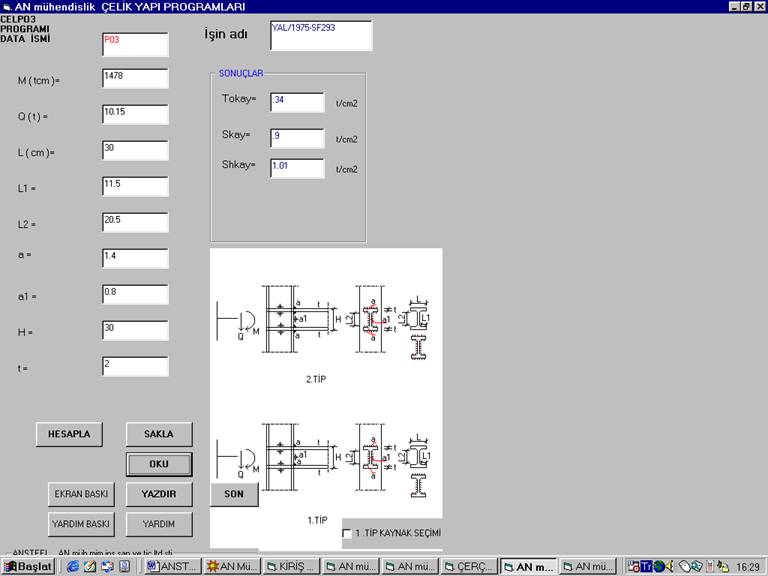Restore down the AN mühendislik window
768x576 pixels.
[x=745, y=7]
